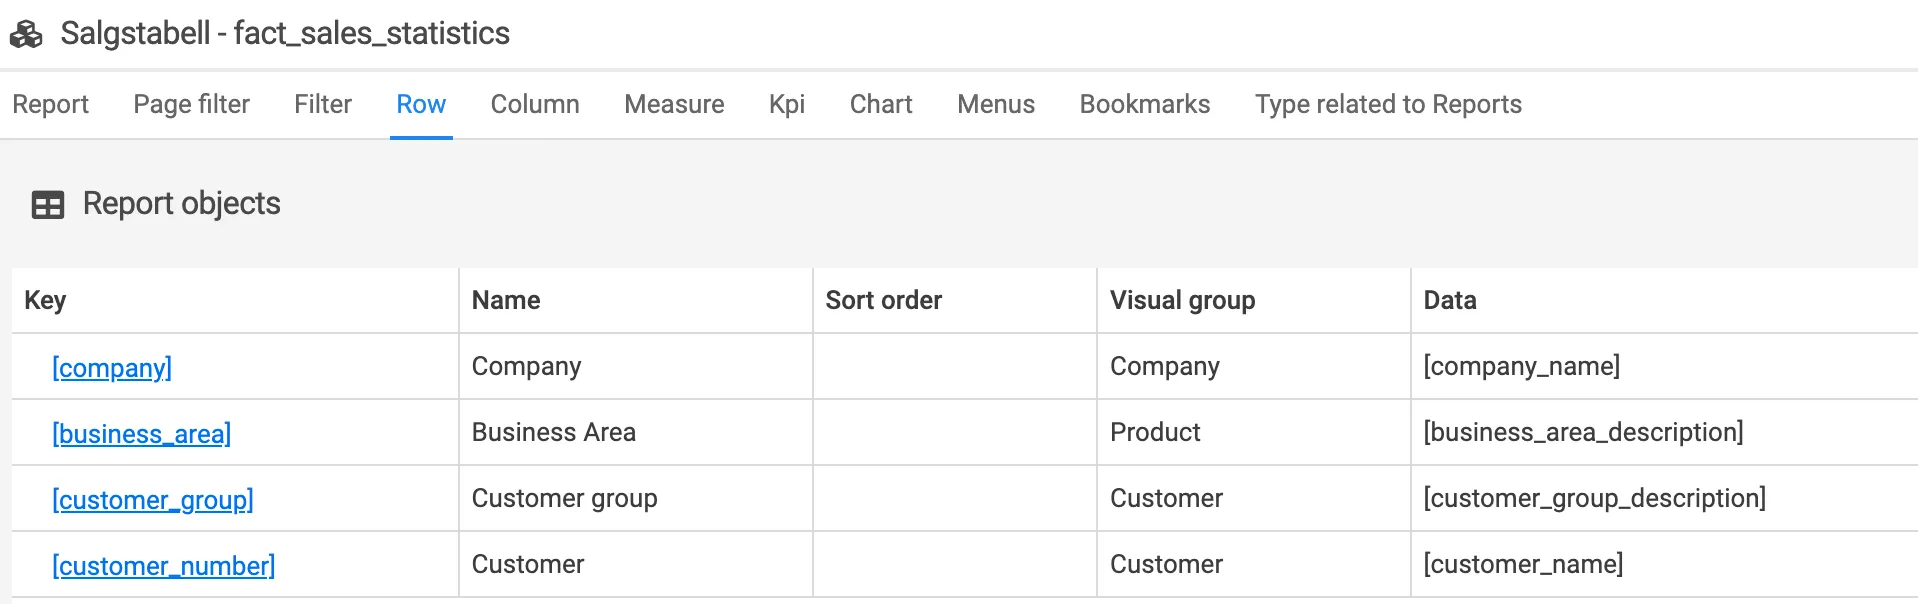
Task: Go to the Filter tab
Action: pyautogui.click(x=322, y=104)
